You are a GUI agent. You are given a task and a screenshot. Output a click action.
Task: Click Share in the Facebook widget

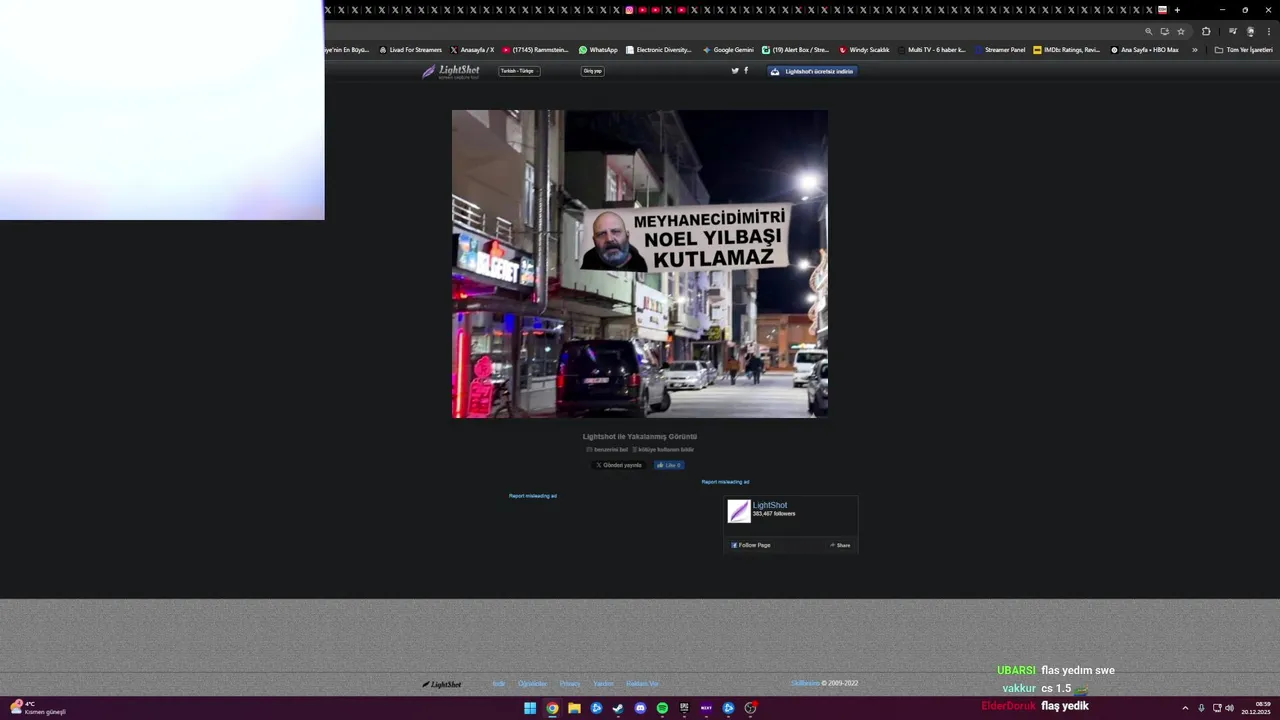840,545
